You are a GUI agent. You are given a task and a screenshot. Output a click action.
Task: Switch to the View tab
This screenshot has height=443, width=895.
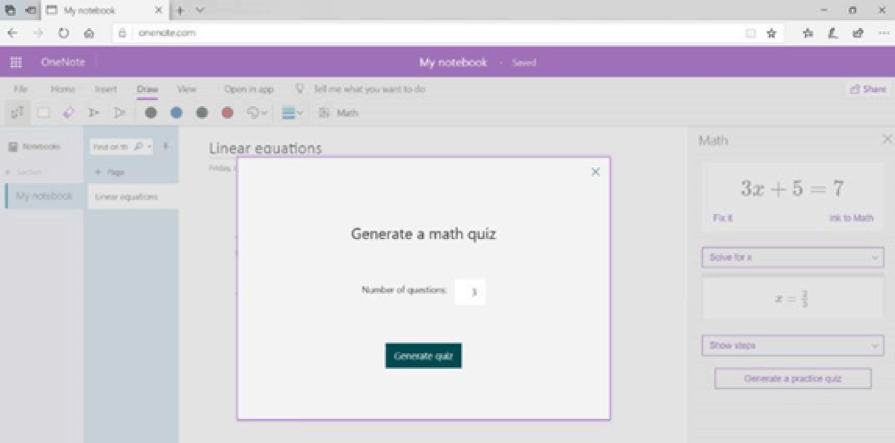(186, 89)
